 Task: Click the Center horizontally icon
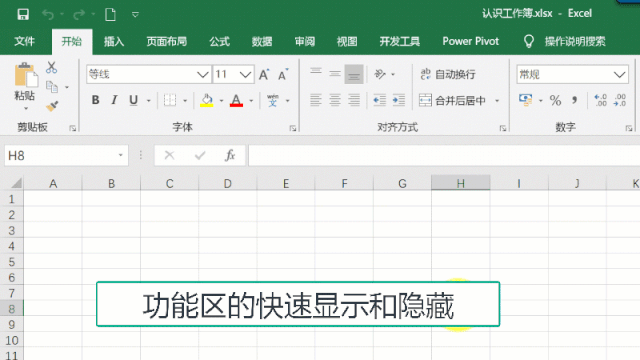click(335, 100)
